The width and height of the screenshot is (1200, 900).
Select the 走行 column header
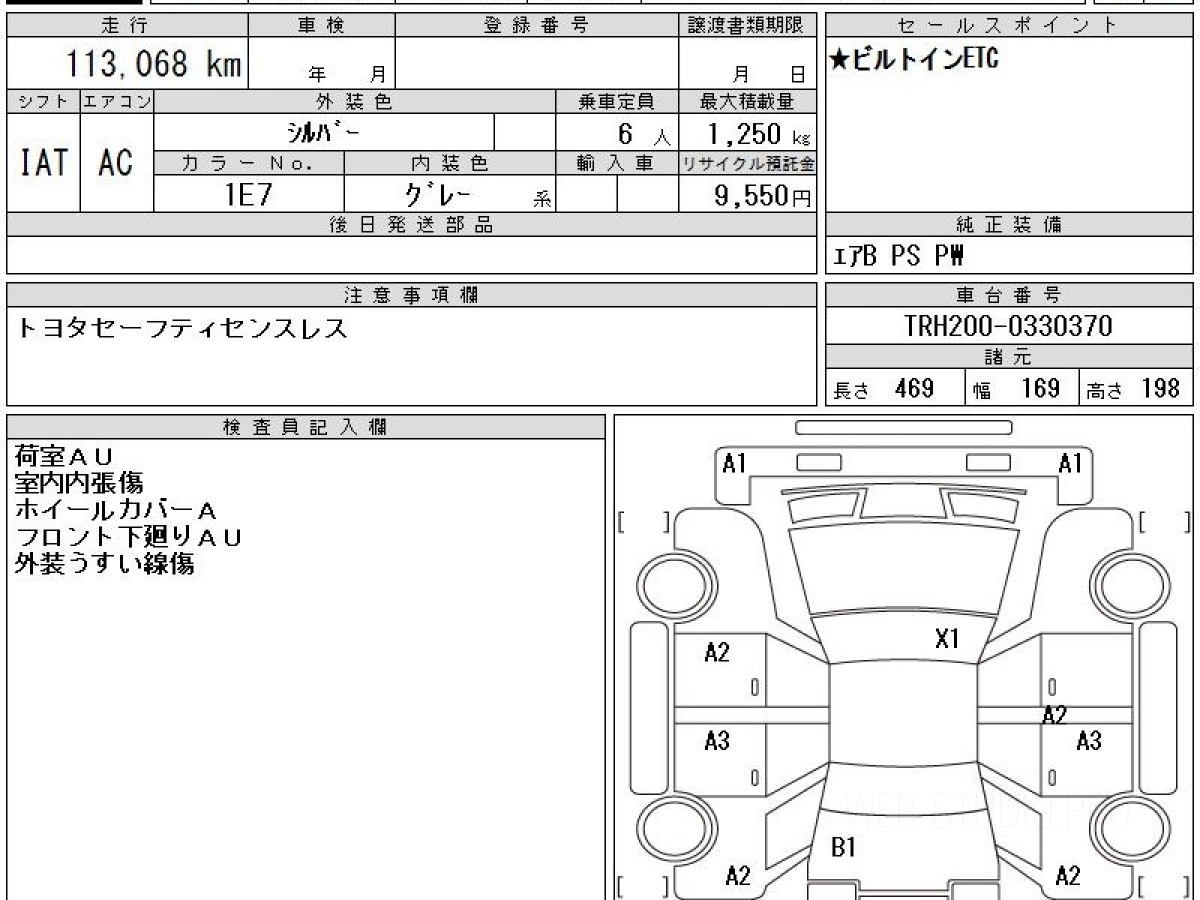pyautogui.click(x=127, y=26)
